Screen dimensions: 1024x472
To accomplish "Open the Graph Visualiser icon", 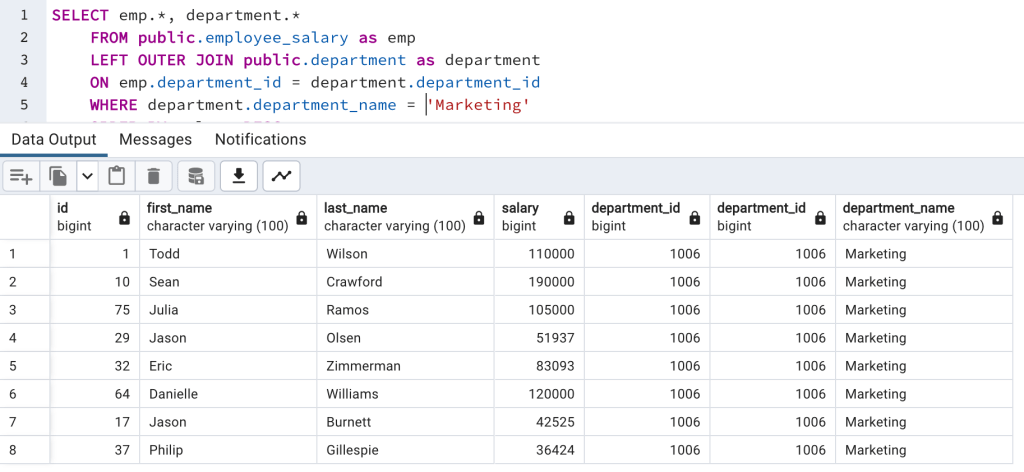I will 282,177.
